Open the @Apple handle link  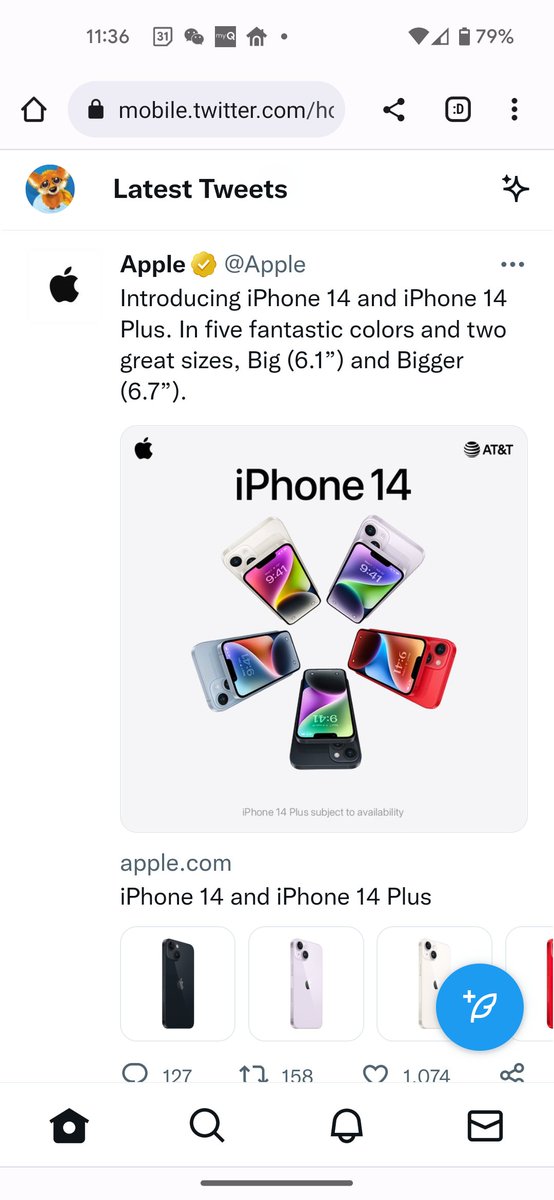pyautogui.click(x=265, y=264)
